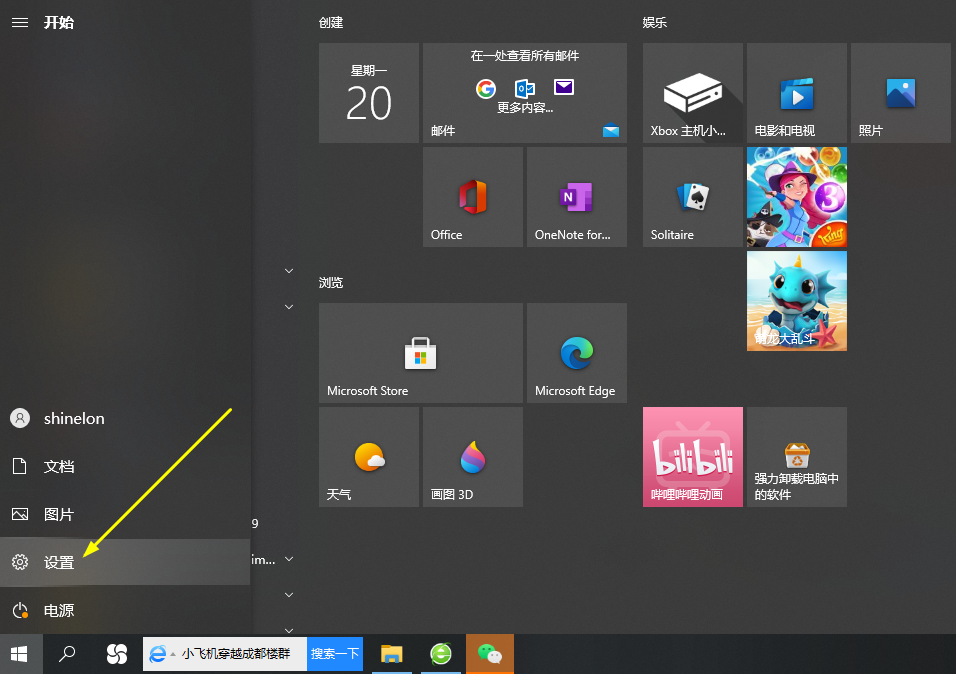Open the 哔哩哔哩动画 bilibili tile
The height and width of the screenshot is (674, 956).
(693, 457)
